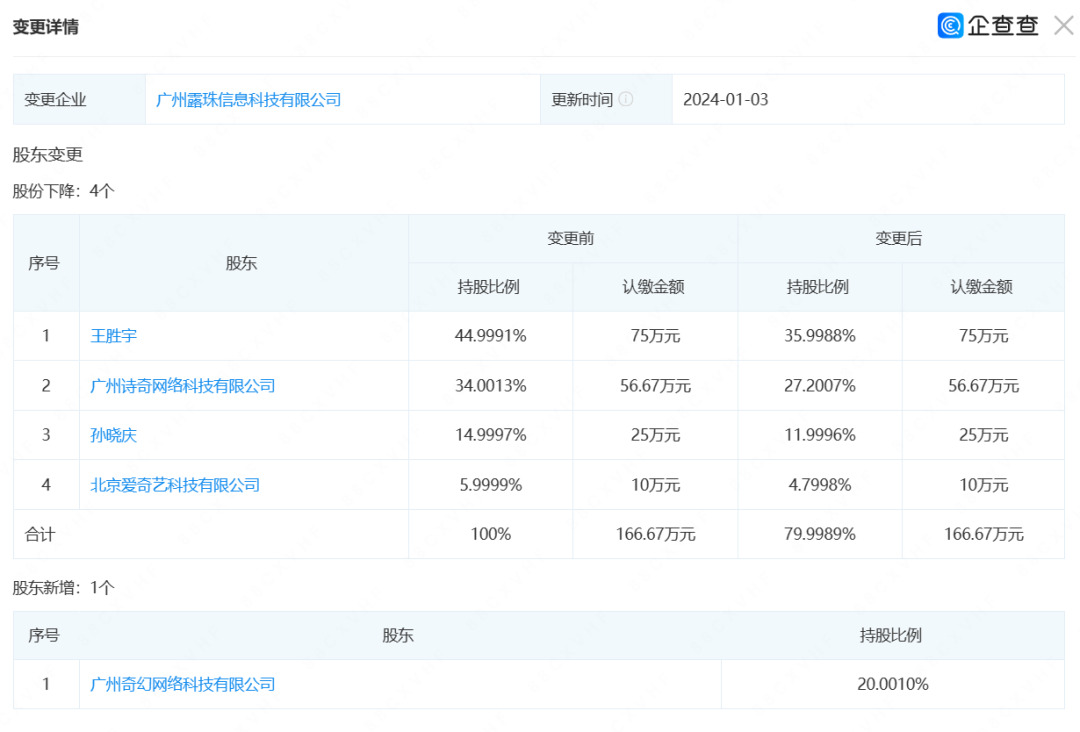Screen dimensions: 1080x732
Task: Click the 合计 total row label
Action: pyautogui.click(x=40, y=535)
